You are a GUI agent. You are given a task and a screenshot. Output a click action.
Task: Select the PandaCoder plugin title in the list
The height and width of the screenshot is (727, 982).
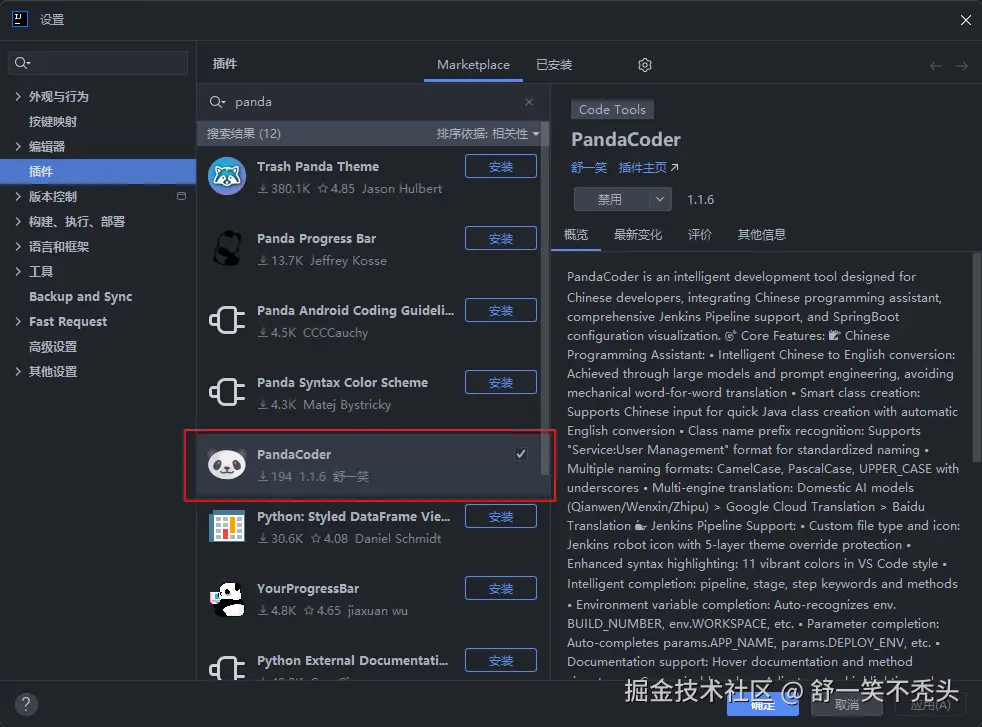pyautogui.click(x=294, y=455)
